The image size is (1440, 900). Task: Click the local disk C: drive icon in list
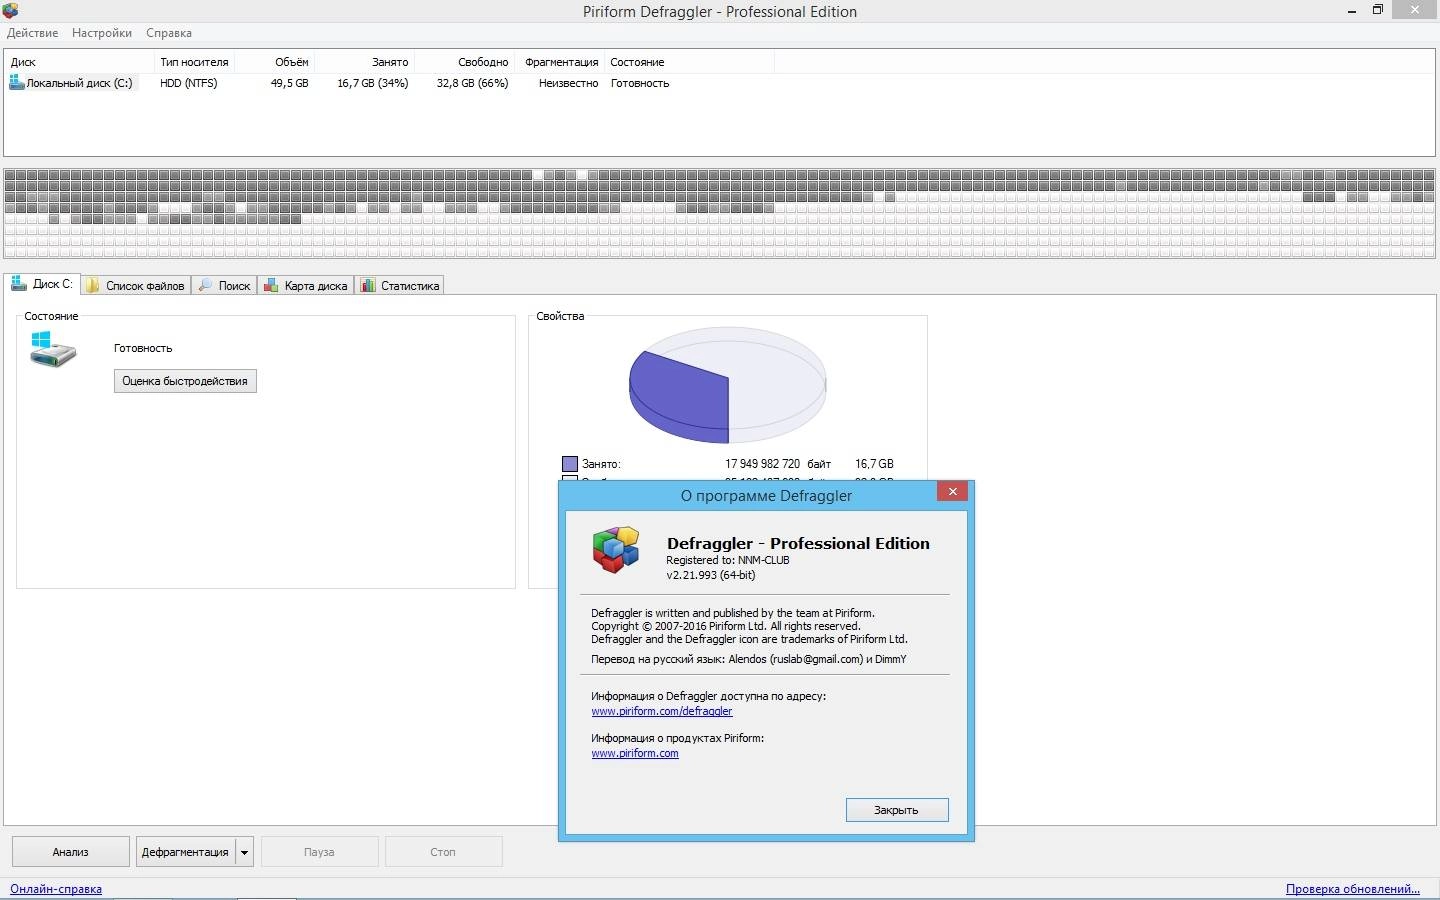[16, 83]
